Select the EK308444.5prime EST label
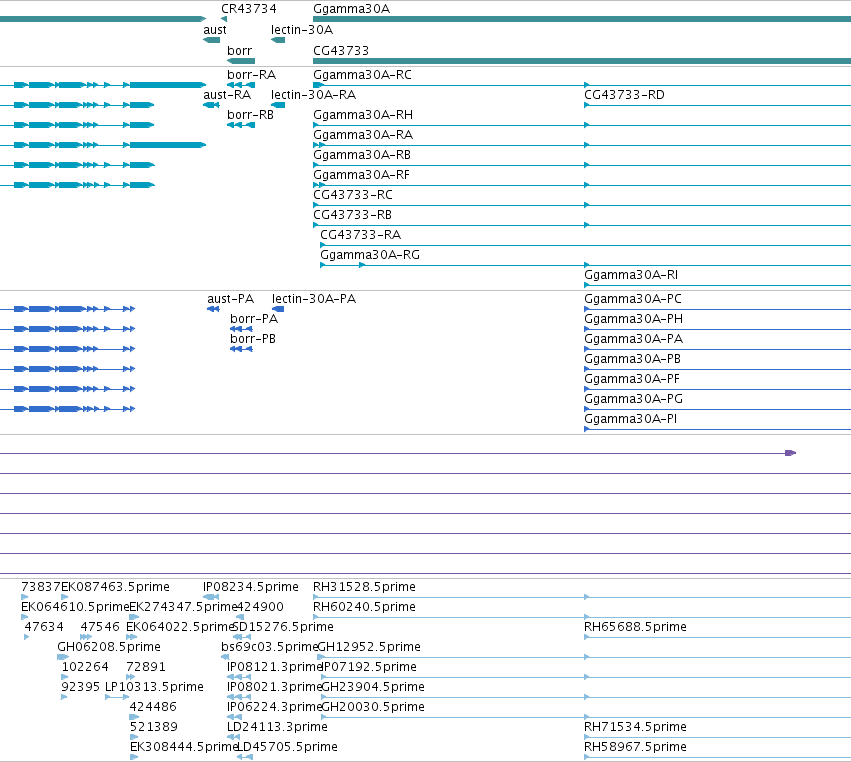 click(184, 747)
